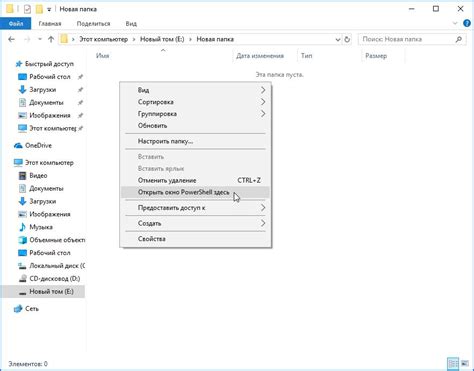Screen dimensions: 474x371
Task: Open the Help question mark icon
Action: pyautogui.click(x=467, y=23)
